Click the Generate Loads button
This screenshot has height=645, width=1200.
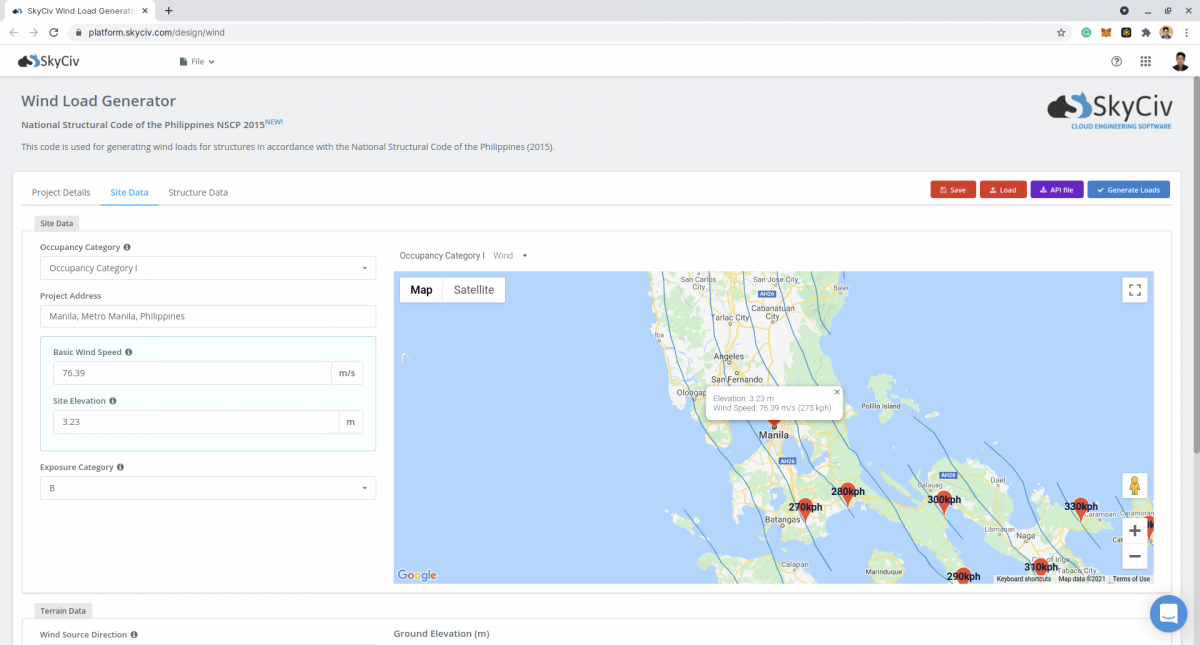(x=1128, y=190)
